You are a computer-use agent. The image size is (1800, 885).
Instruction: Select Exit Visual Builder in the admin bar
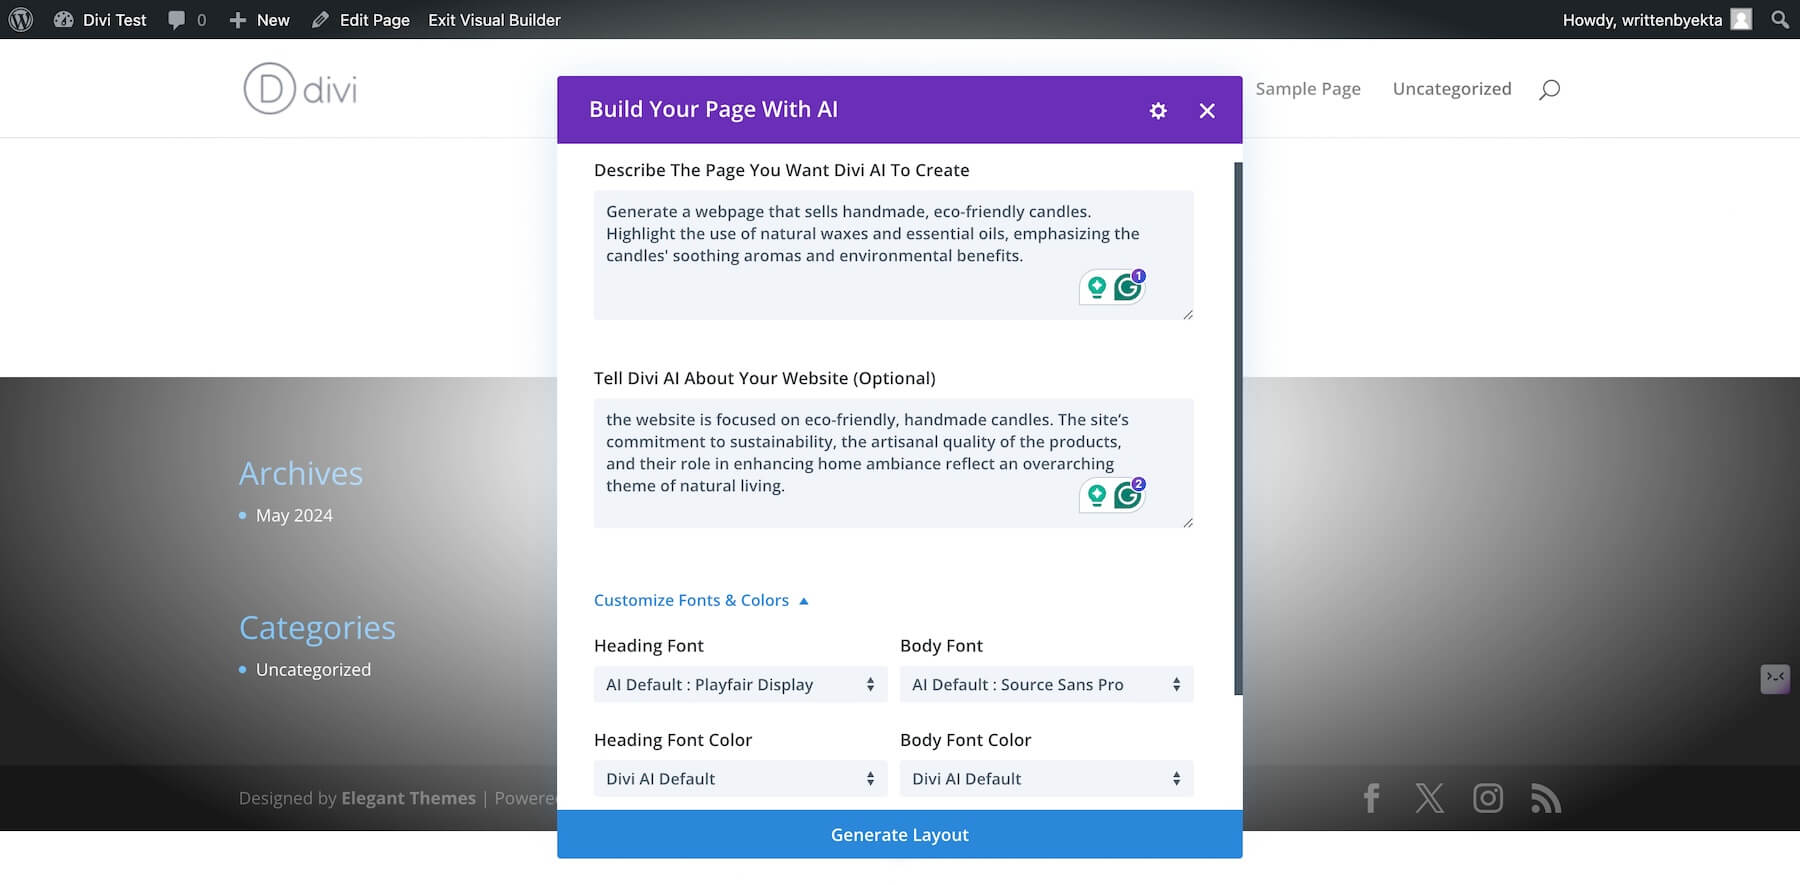tap(493, 19)
